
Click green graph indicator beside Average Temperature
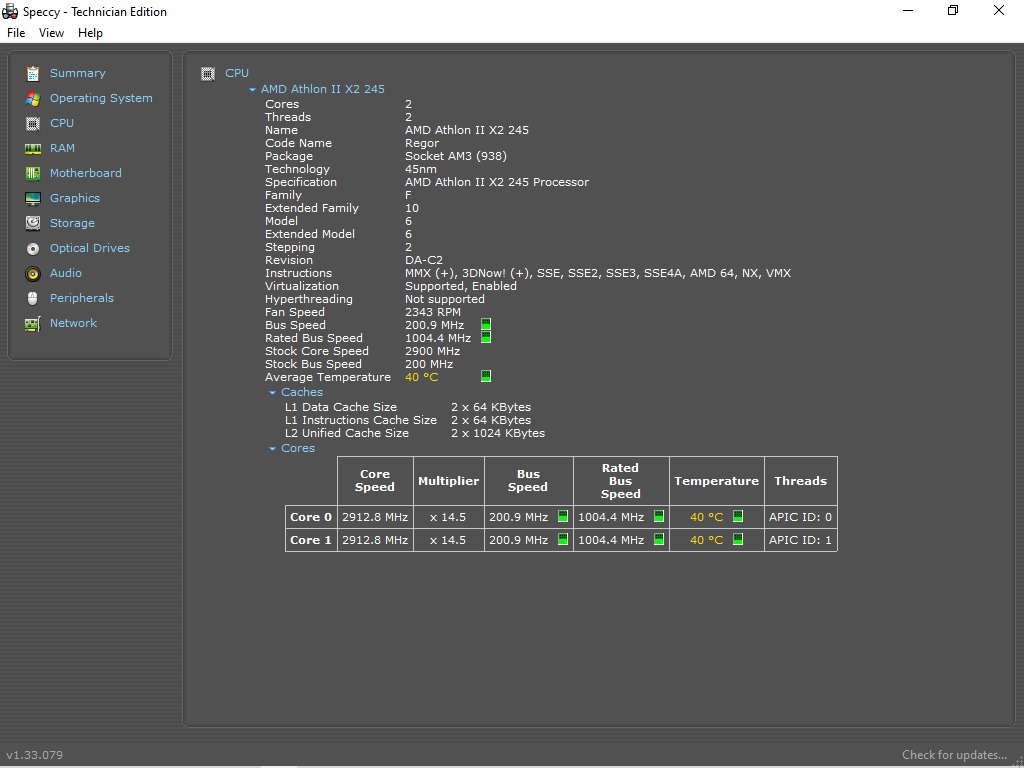pyautogui.click(x=486, y=377)
